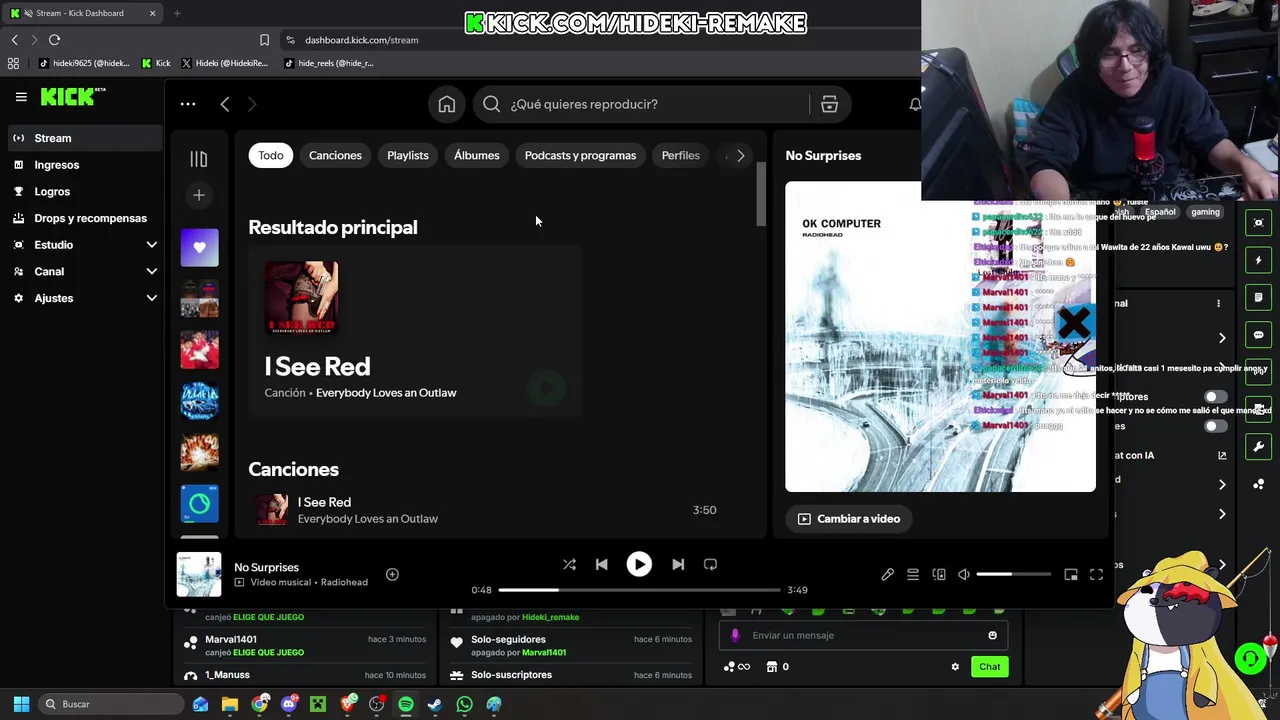Open the chat con IA external link
The height and width of the screenshot is (720, 1280).
(1222, 456)
